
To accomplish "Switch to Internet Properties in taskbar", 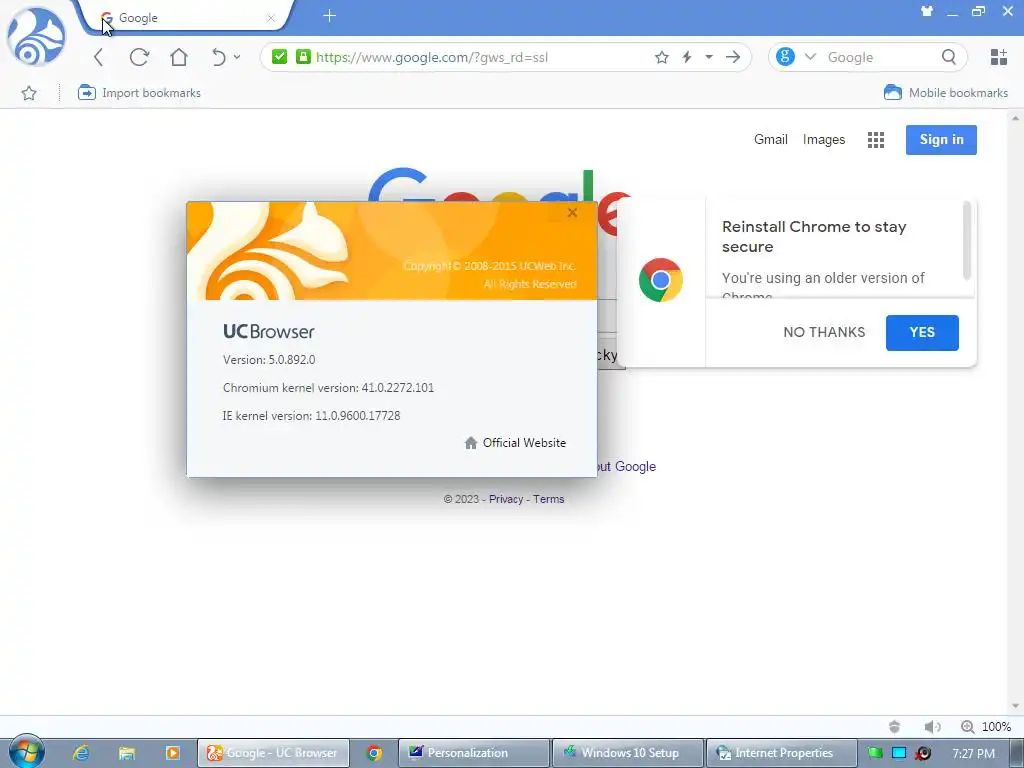I will [782, 753].
